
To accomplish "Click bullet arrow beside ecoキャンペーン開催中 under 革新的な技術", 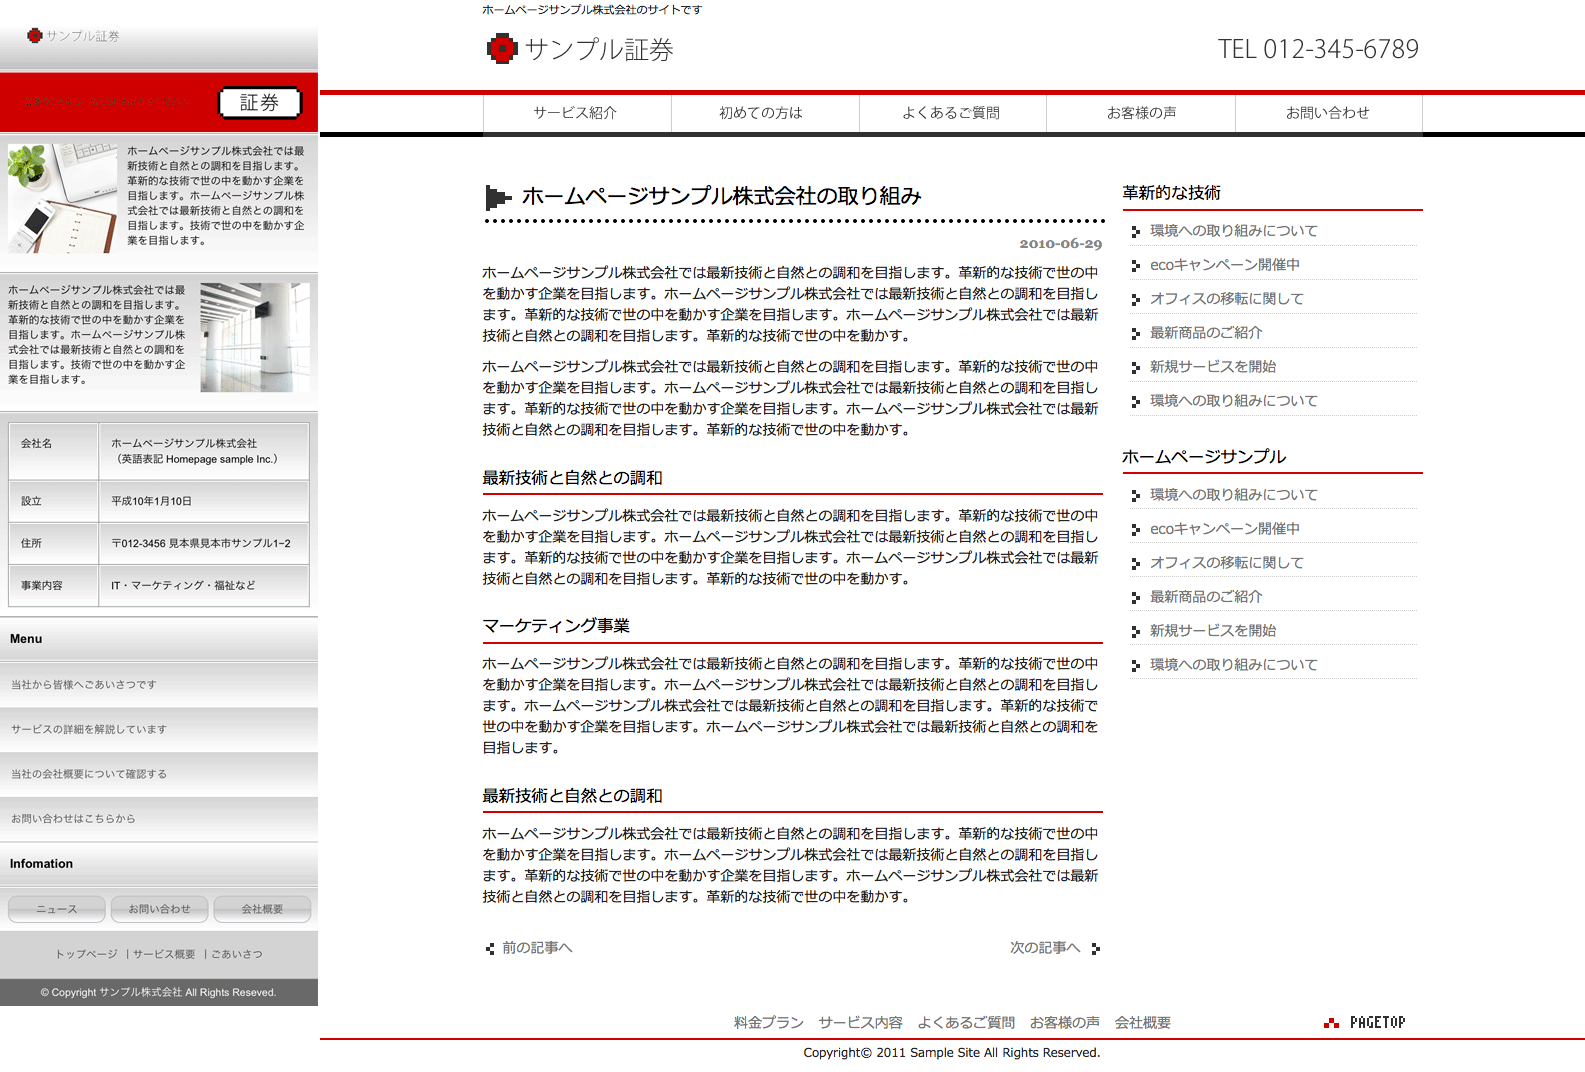I will [1135, 266].
